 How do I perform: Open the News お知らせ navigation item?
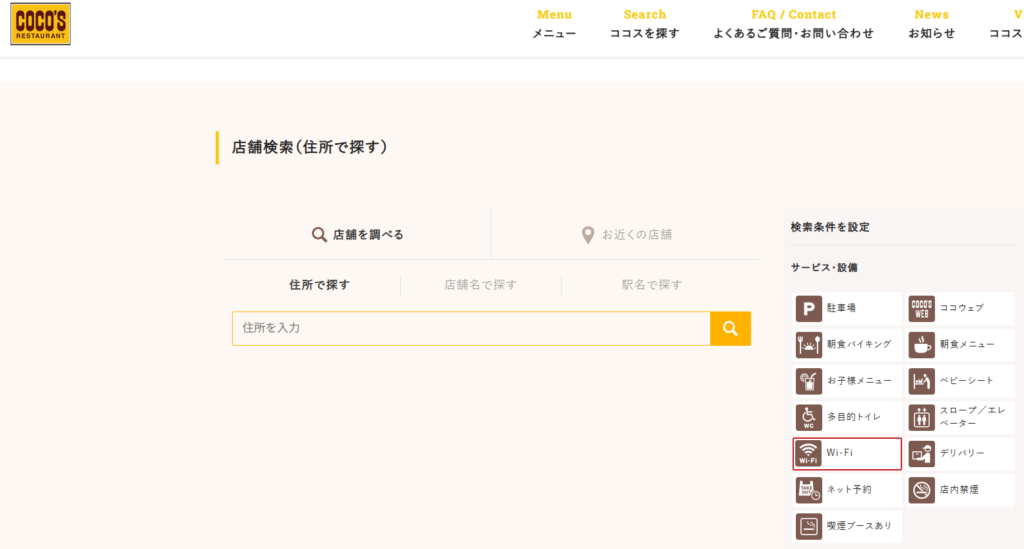931,24
